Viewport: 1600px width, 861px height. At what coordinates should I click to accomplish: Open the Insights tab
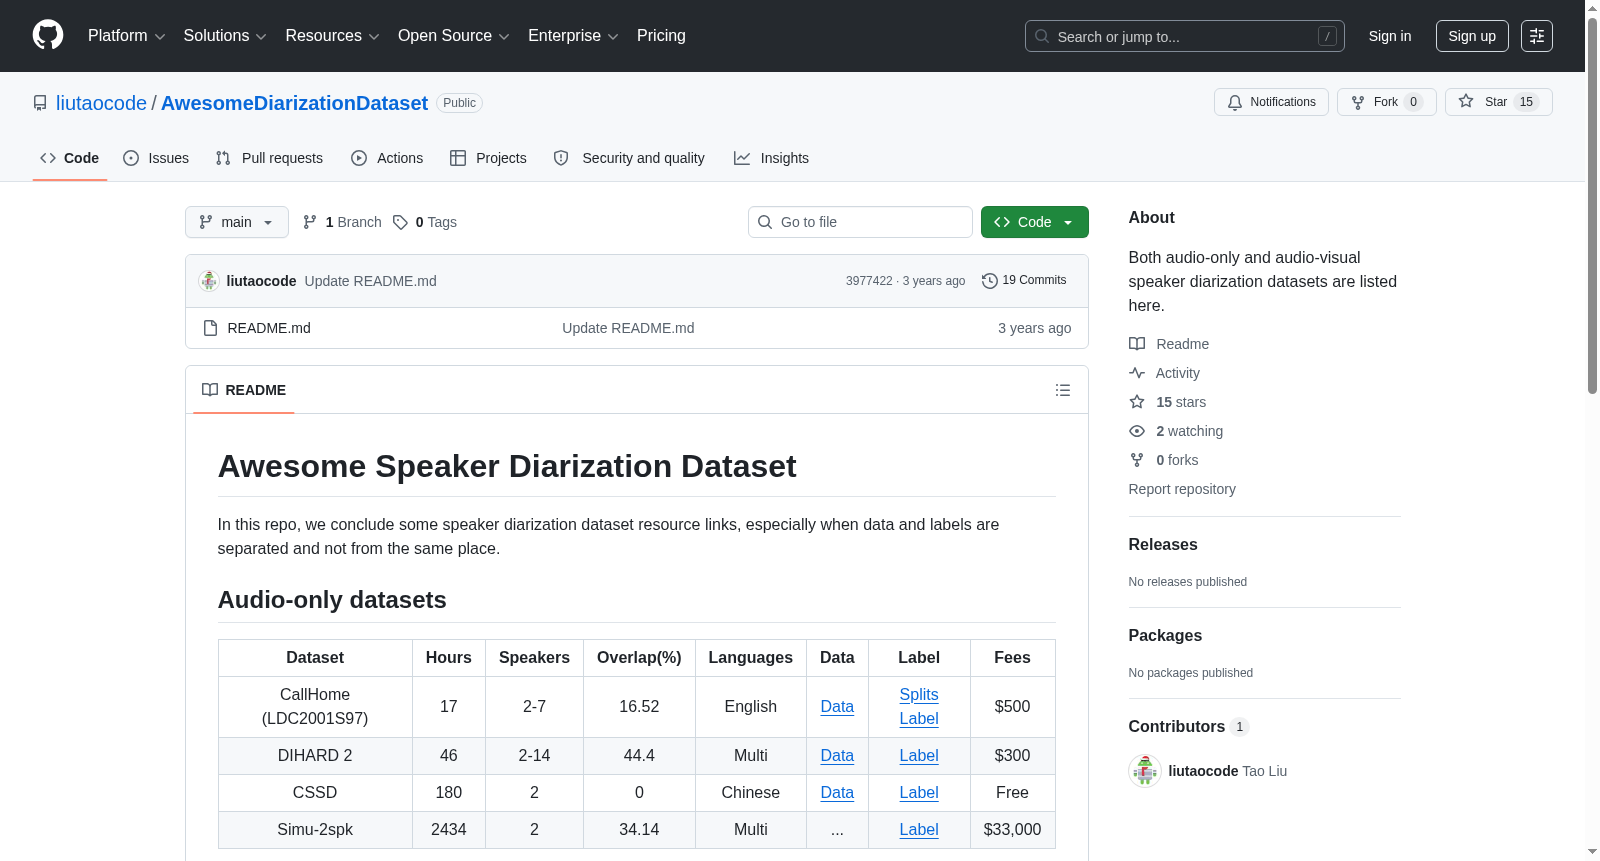point(771,158)
